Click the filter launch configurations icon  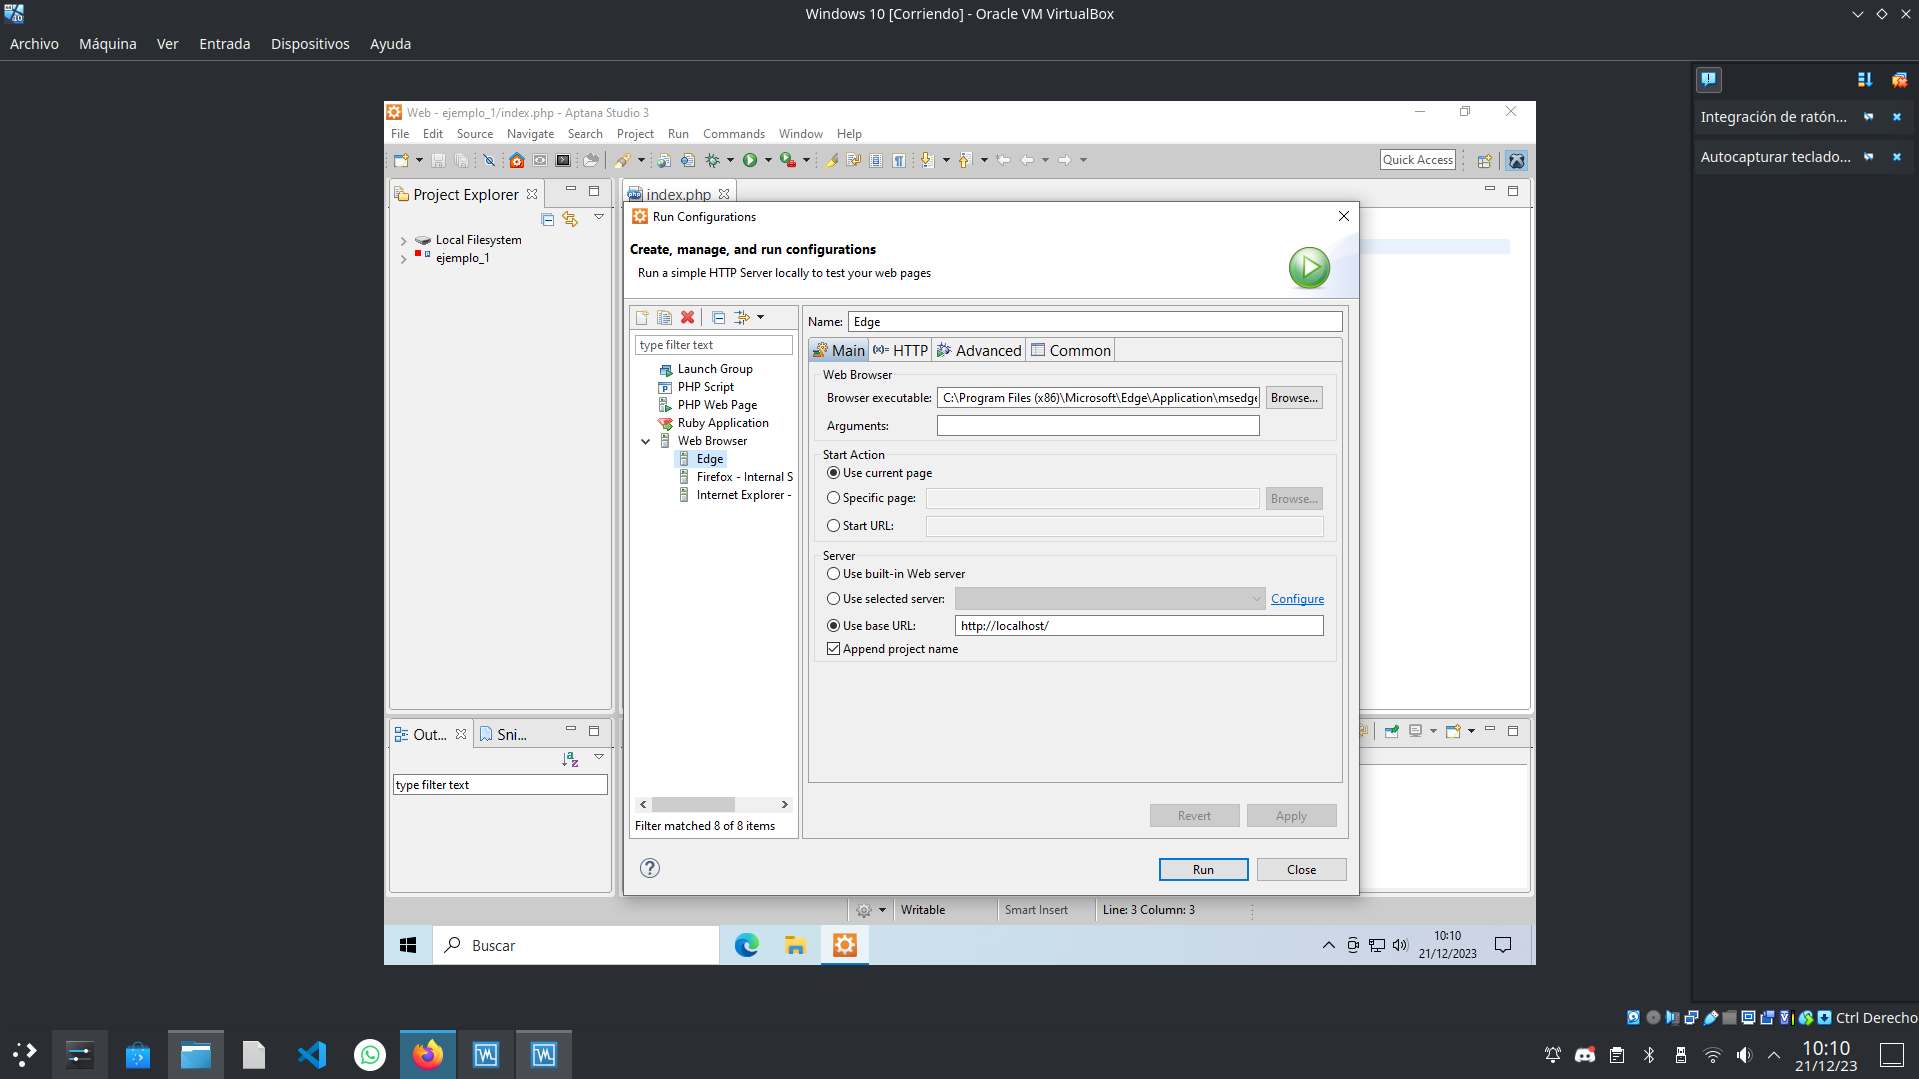(742, 317)
